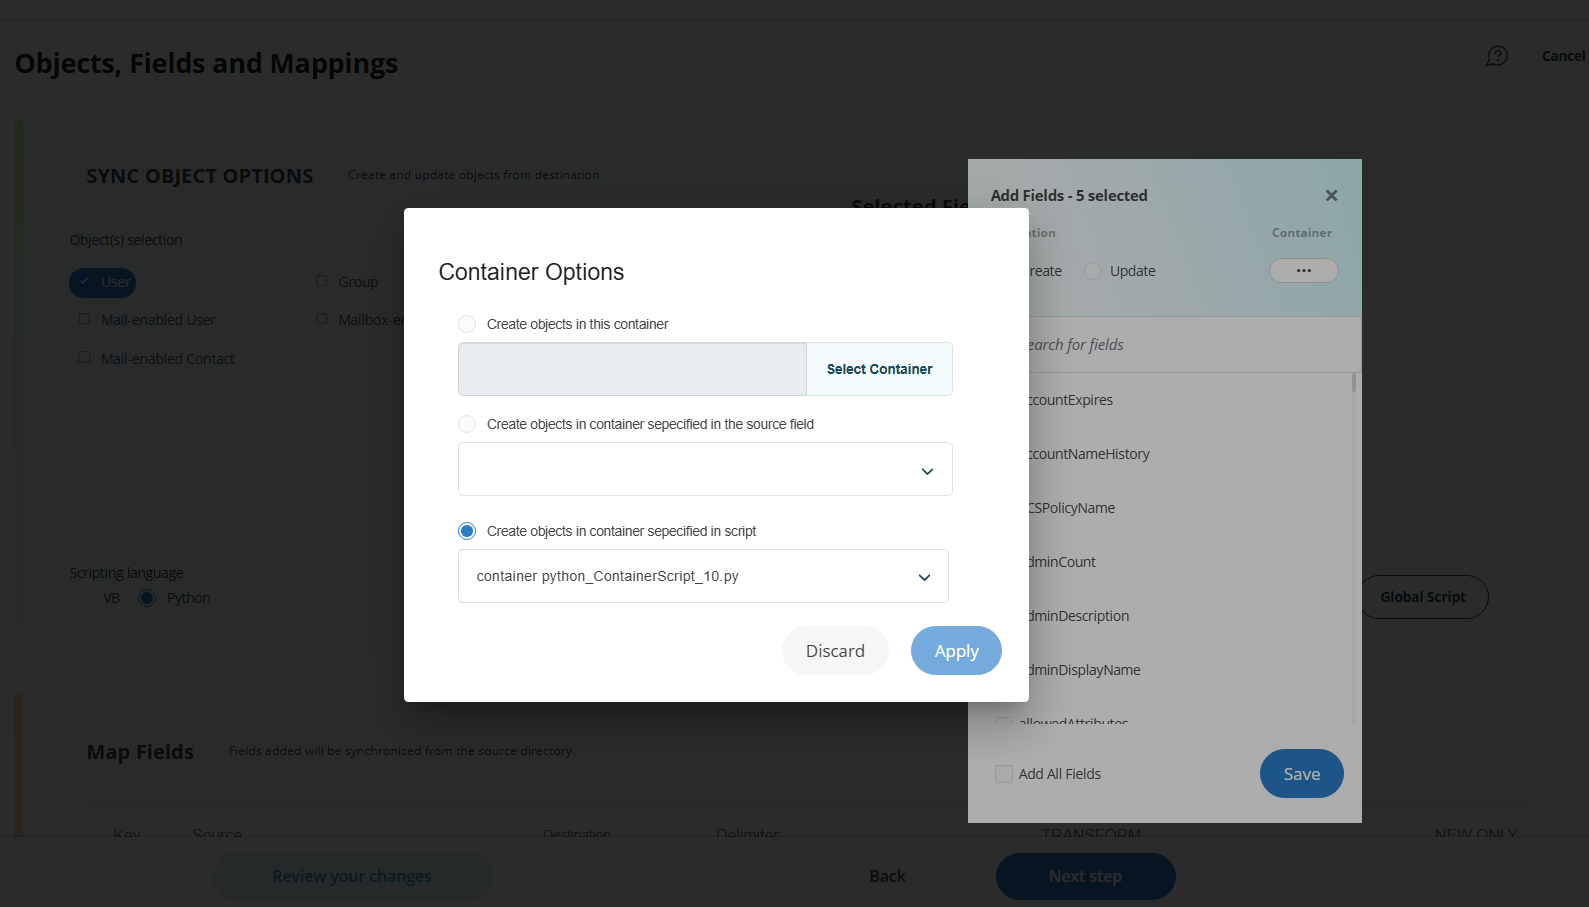Check the Add All Fields checkbox

[x=1004, y=774]
